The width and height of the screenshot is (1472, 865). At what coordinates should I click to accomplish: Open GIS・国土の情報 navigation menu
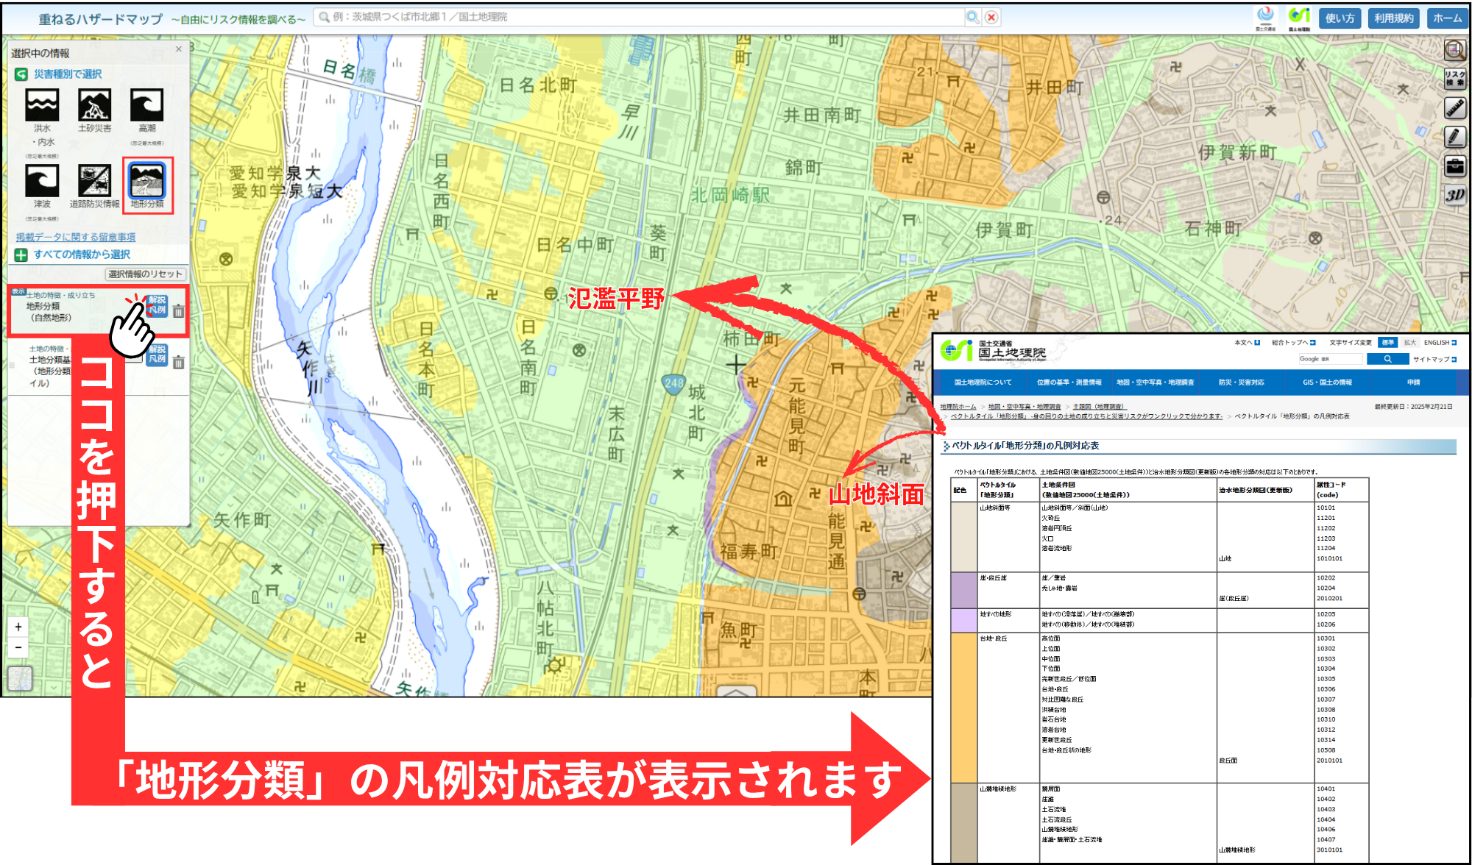click(1326, 382)
